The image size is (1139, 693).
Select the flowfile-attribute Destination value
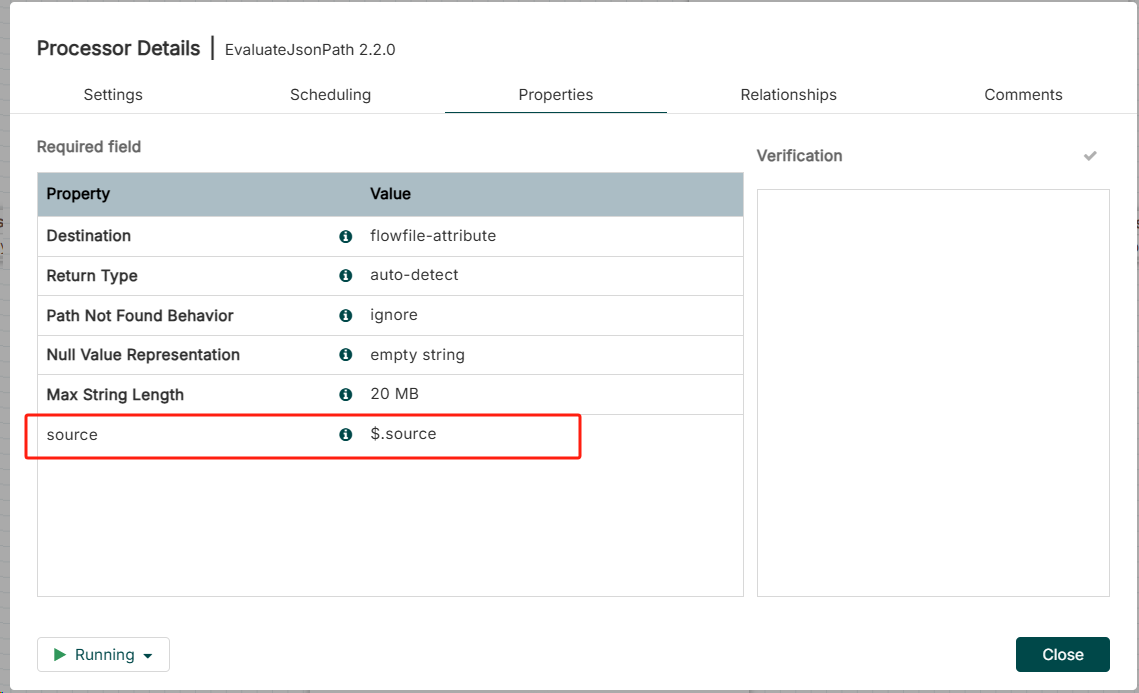coord(433,236)
